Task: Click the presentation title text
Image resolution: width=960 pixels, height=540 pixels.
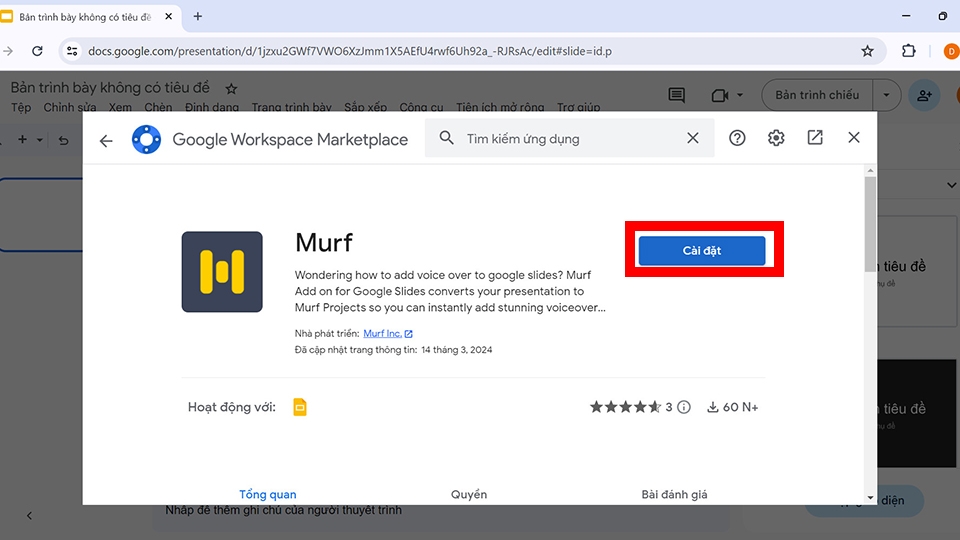Action: click(110, 88)
